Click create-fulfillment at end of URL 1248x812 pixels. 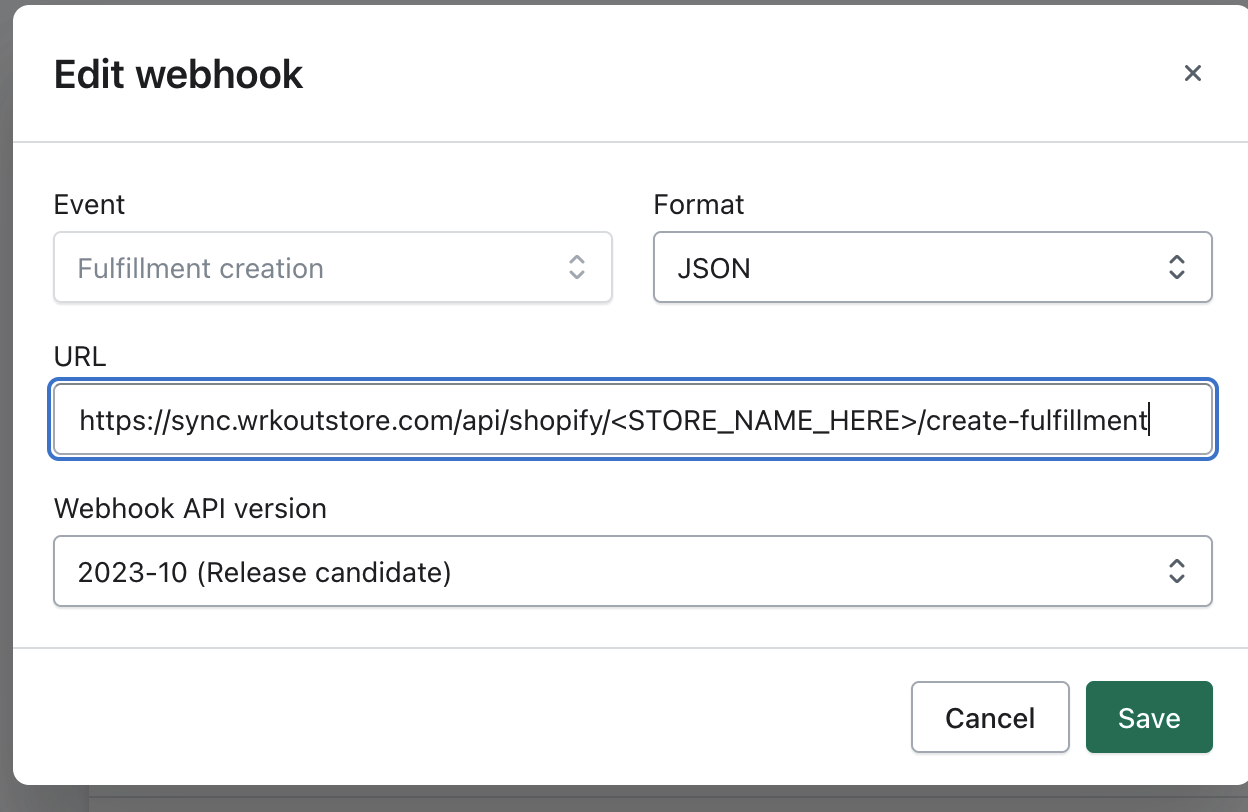(x=1037, y=420)
